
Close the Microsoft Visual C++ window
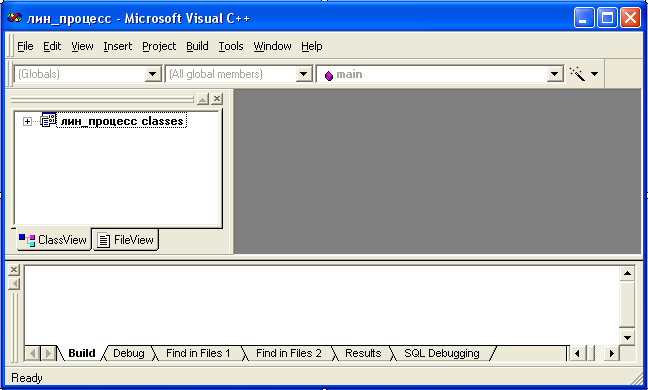(x=630, y=18)
